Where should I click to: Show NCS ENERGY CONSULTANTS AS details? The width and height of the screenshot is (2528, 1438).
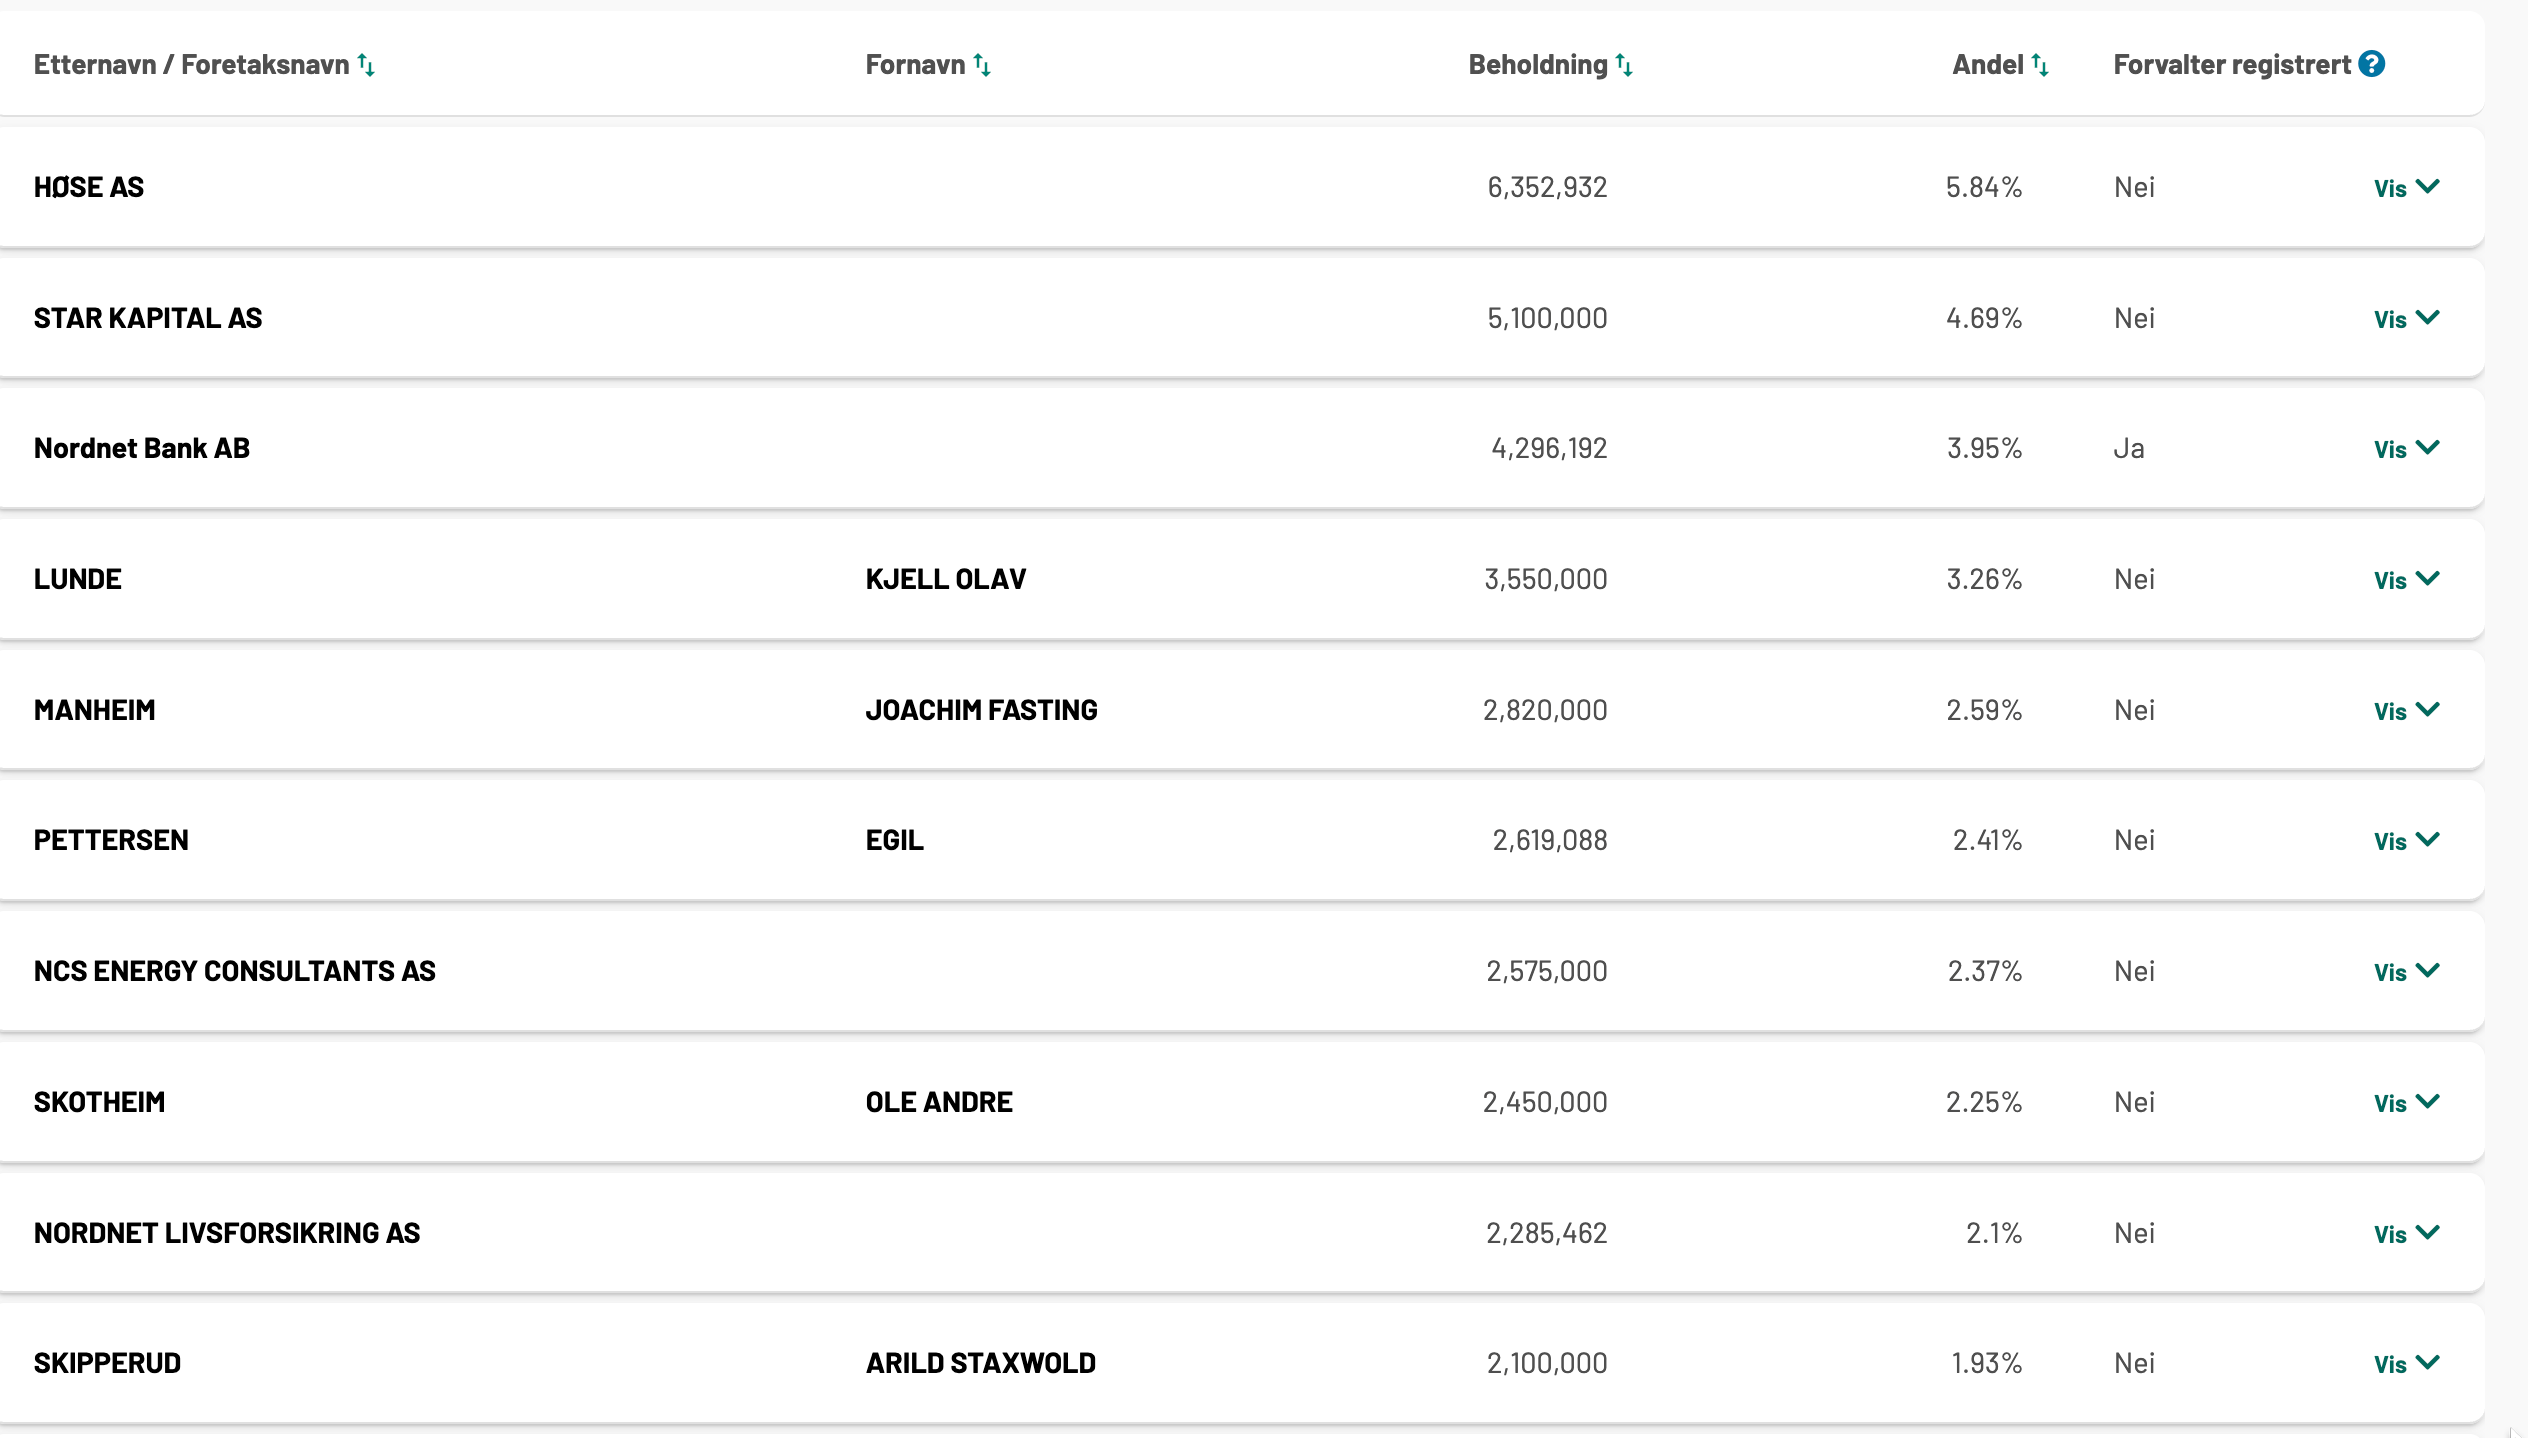(x=2406, y=972)
